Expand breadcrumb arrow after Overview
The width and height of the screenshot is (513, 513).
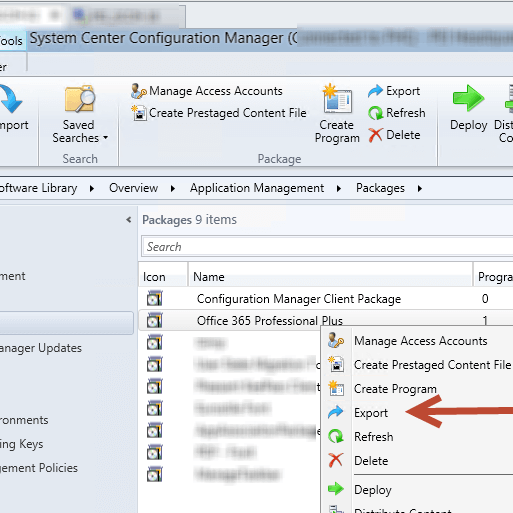click(x=173, y=188)
